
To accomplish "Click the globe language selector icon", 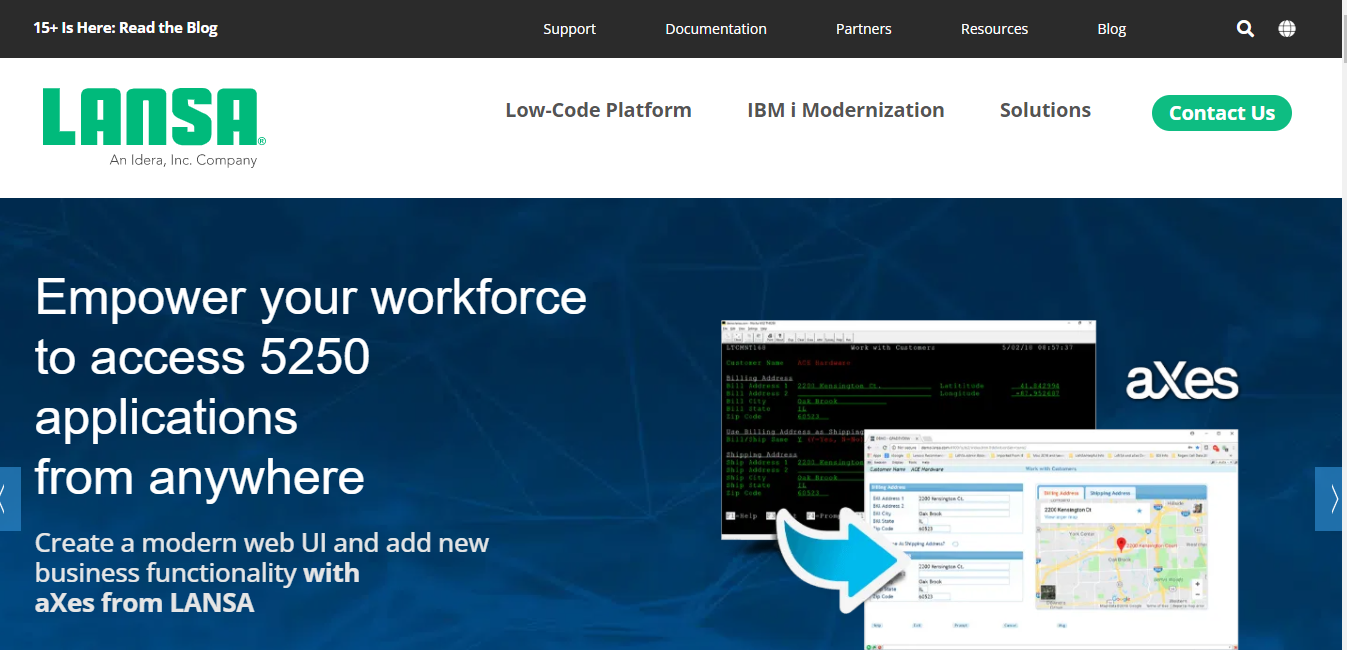I will [x=1287, y=29].
